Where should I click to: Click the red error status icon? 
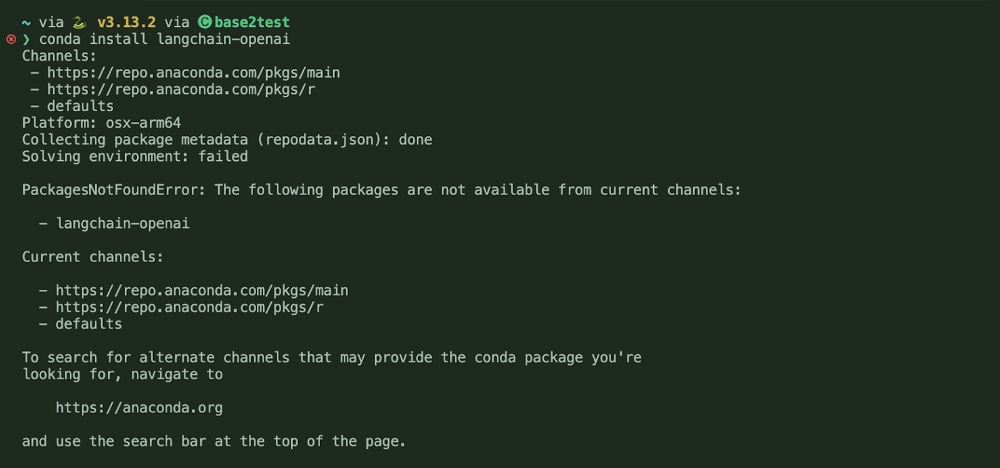(x=11, y=39)
